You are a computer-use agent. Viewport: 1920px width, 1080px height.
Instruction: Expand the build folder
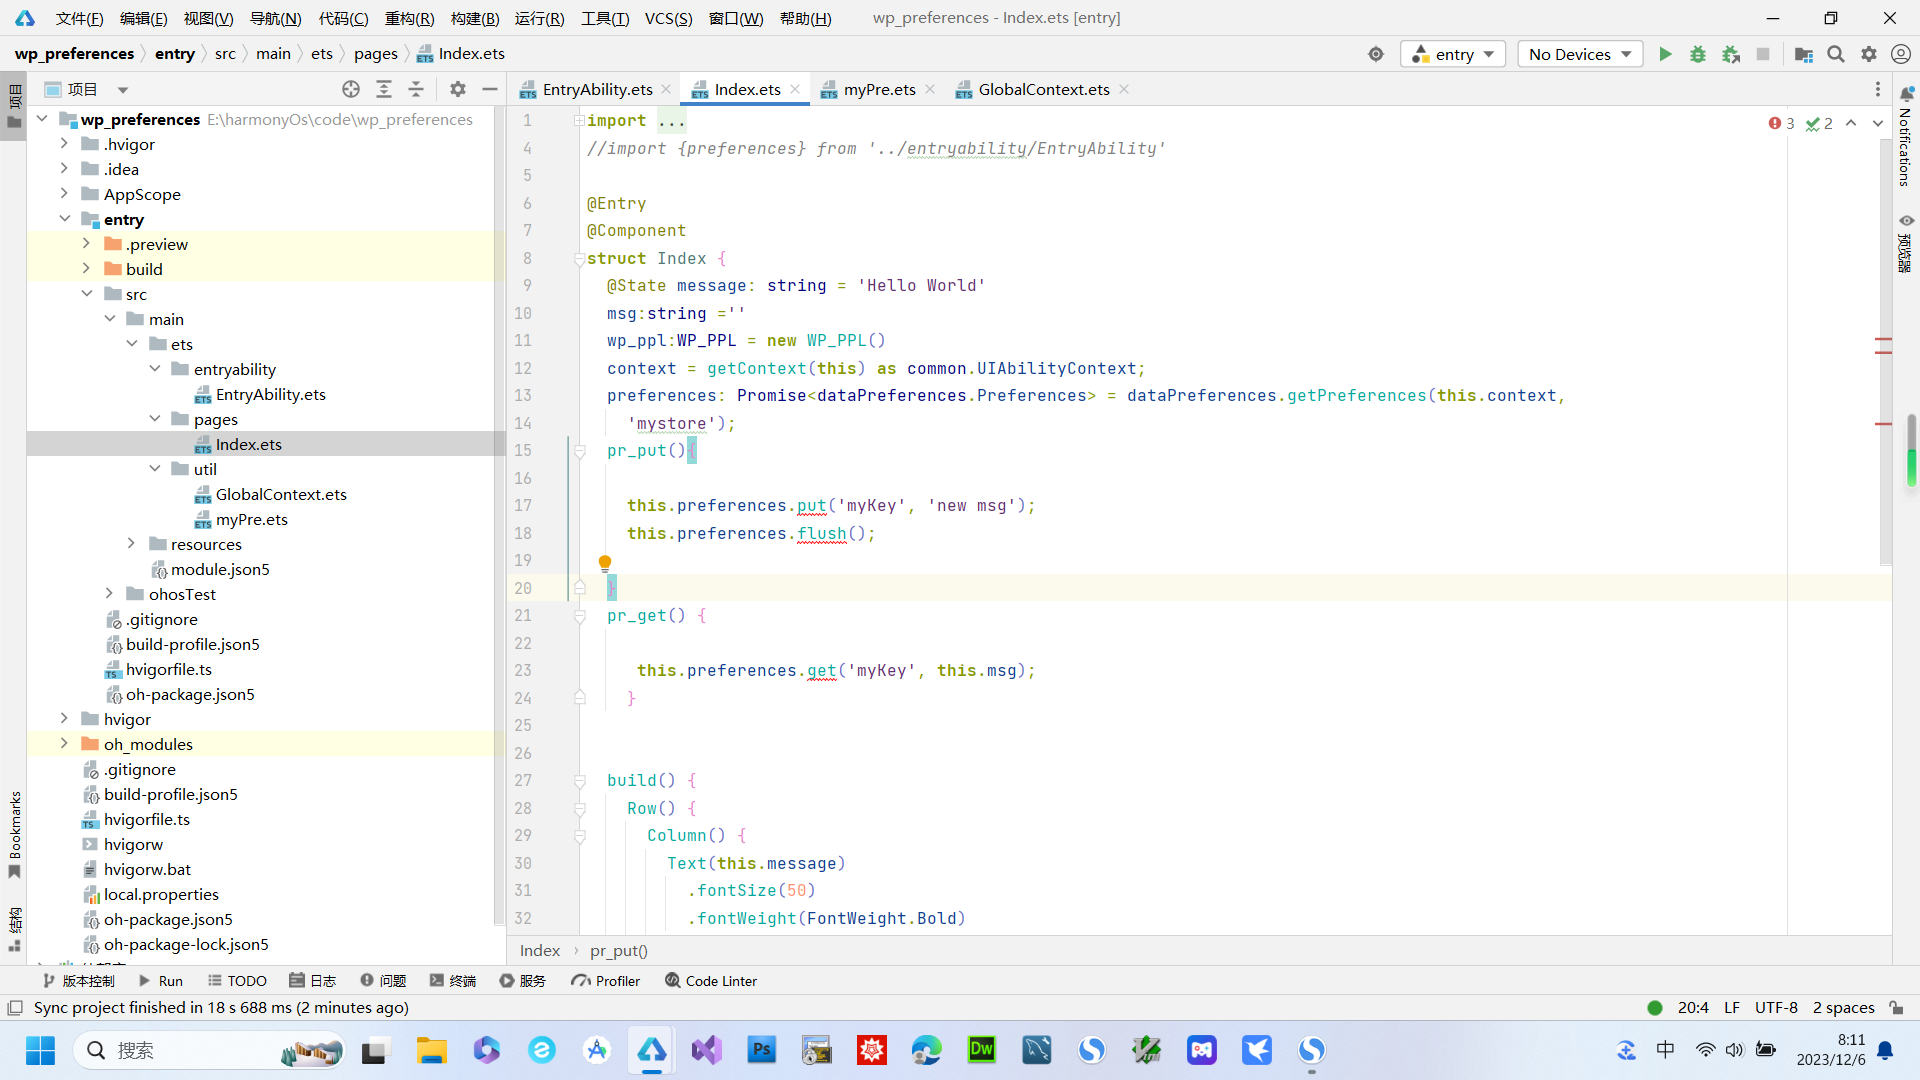pyautogui.click(x=86, y=269)
